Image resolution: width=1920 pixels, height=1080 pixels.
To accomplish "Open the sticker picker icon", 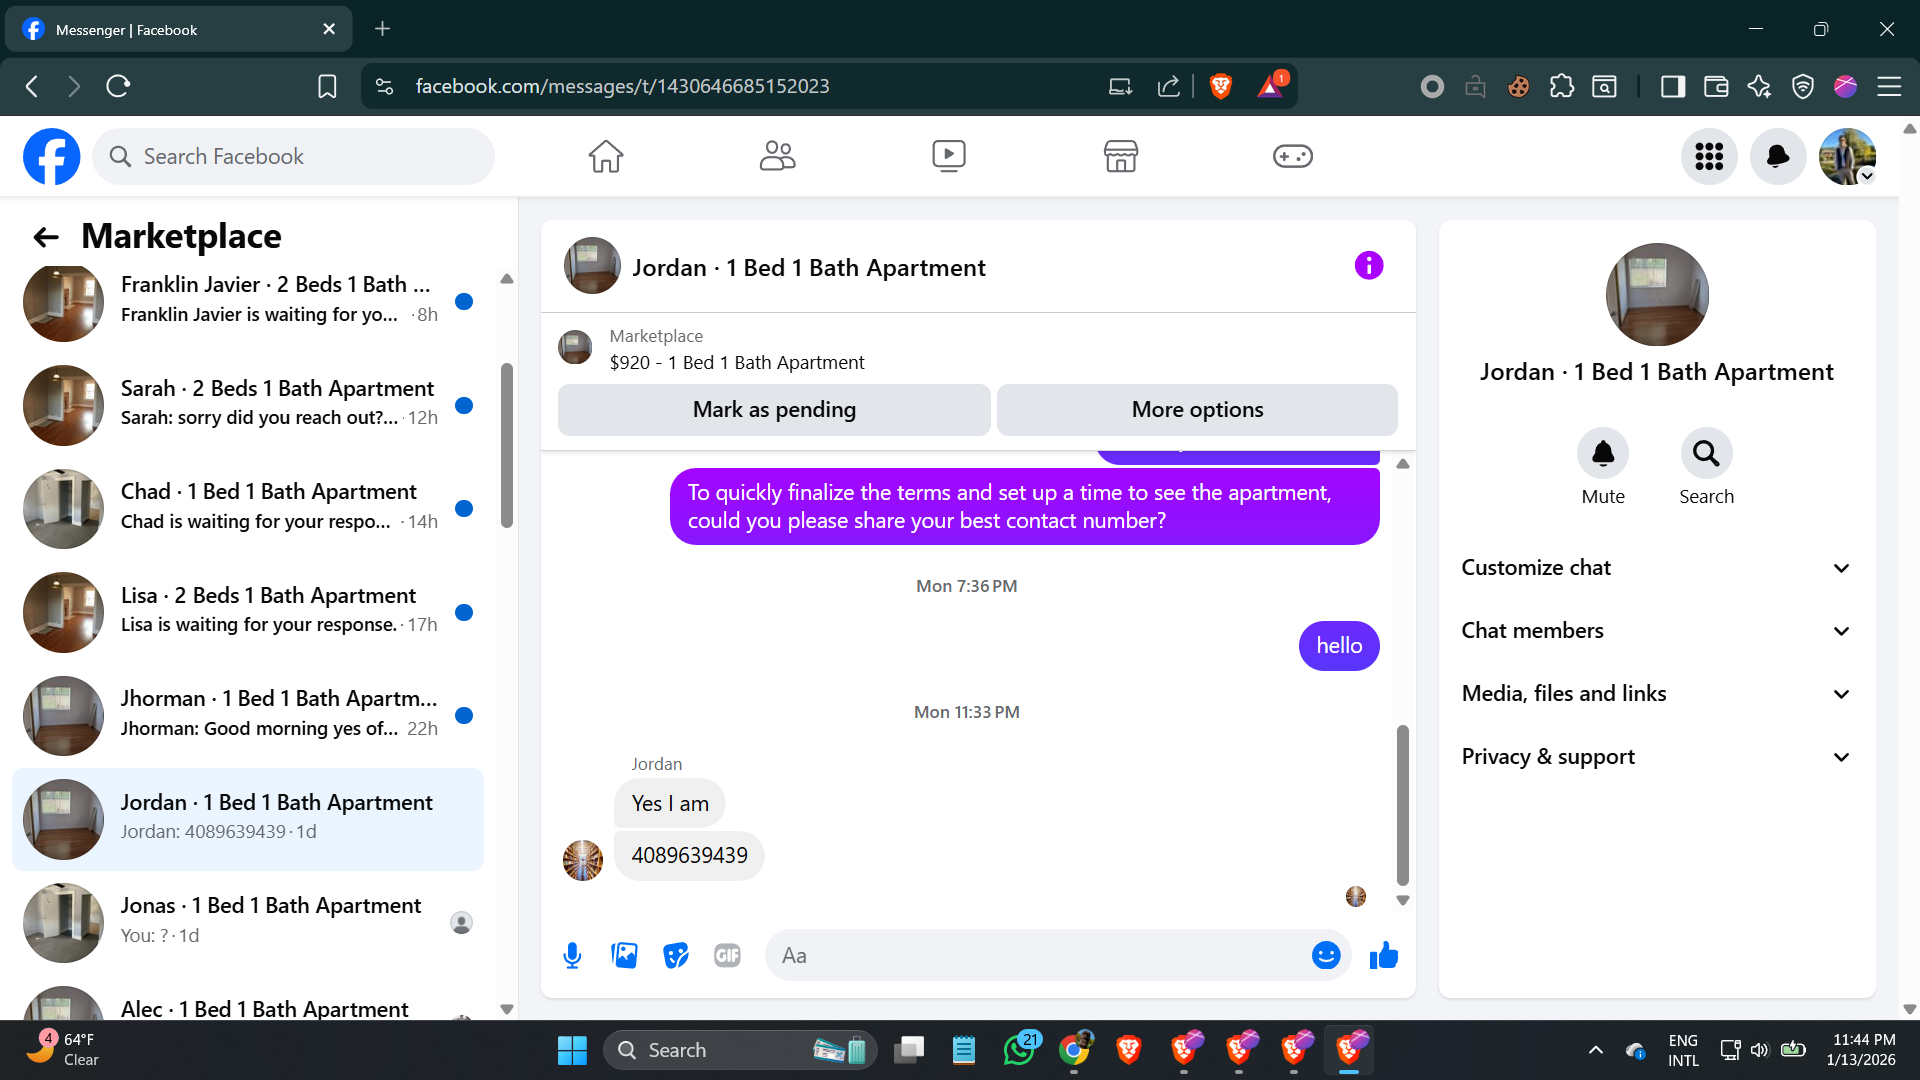I will [x=676, y=956].
